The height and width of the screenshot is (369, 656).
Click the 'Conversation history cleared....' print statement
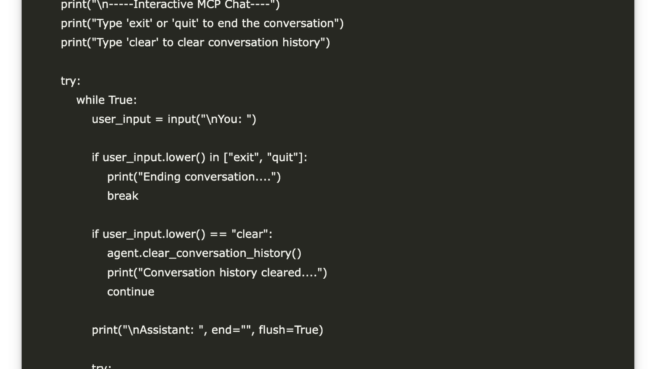(x=217, y=273)
